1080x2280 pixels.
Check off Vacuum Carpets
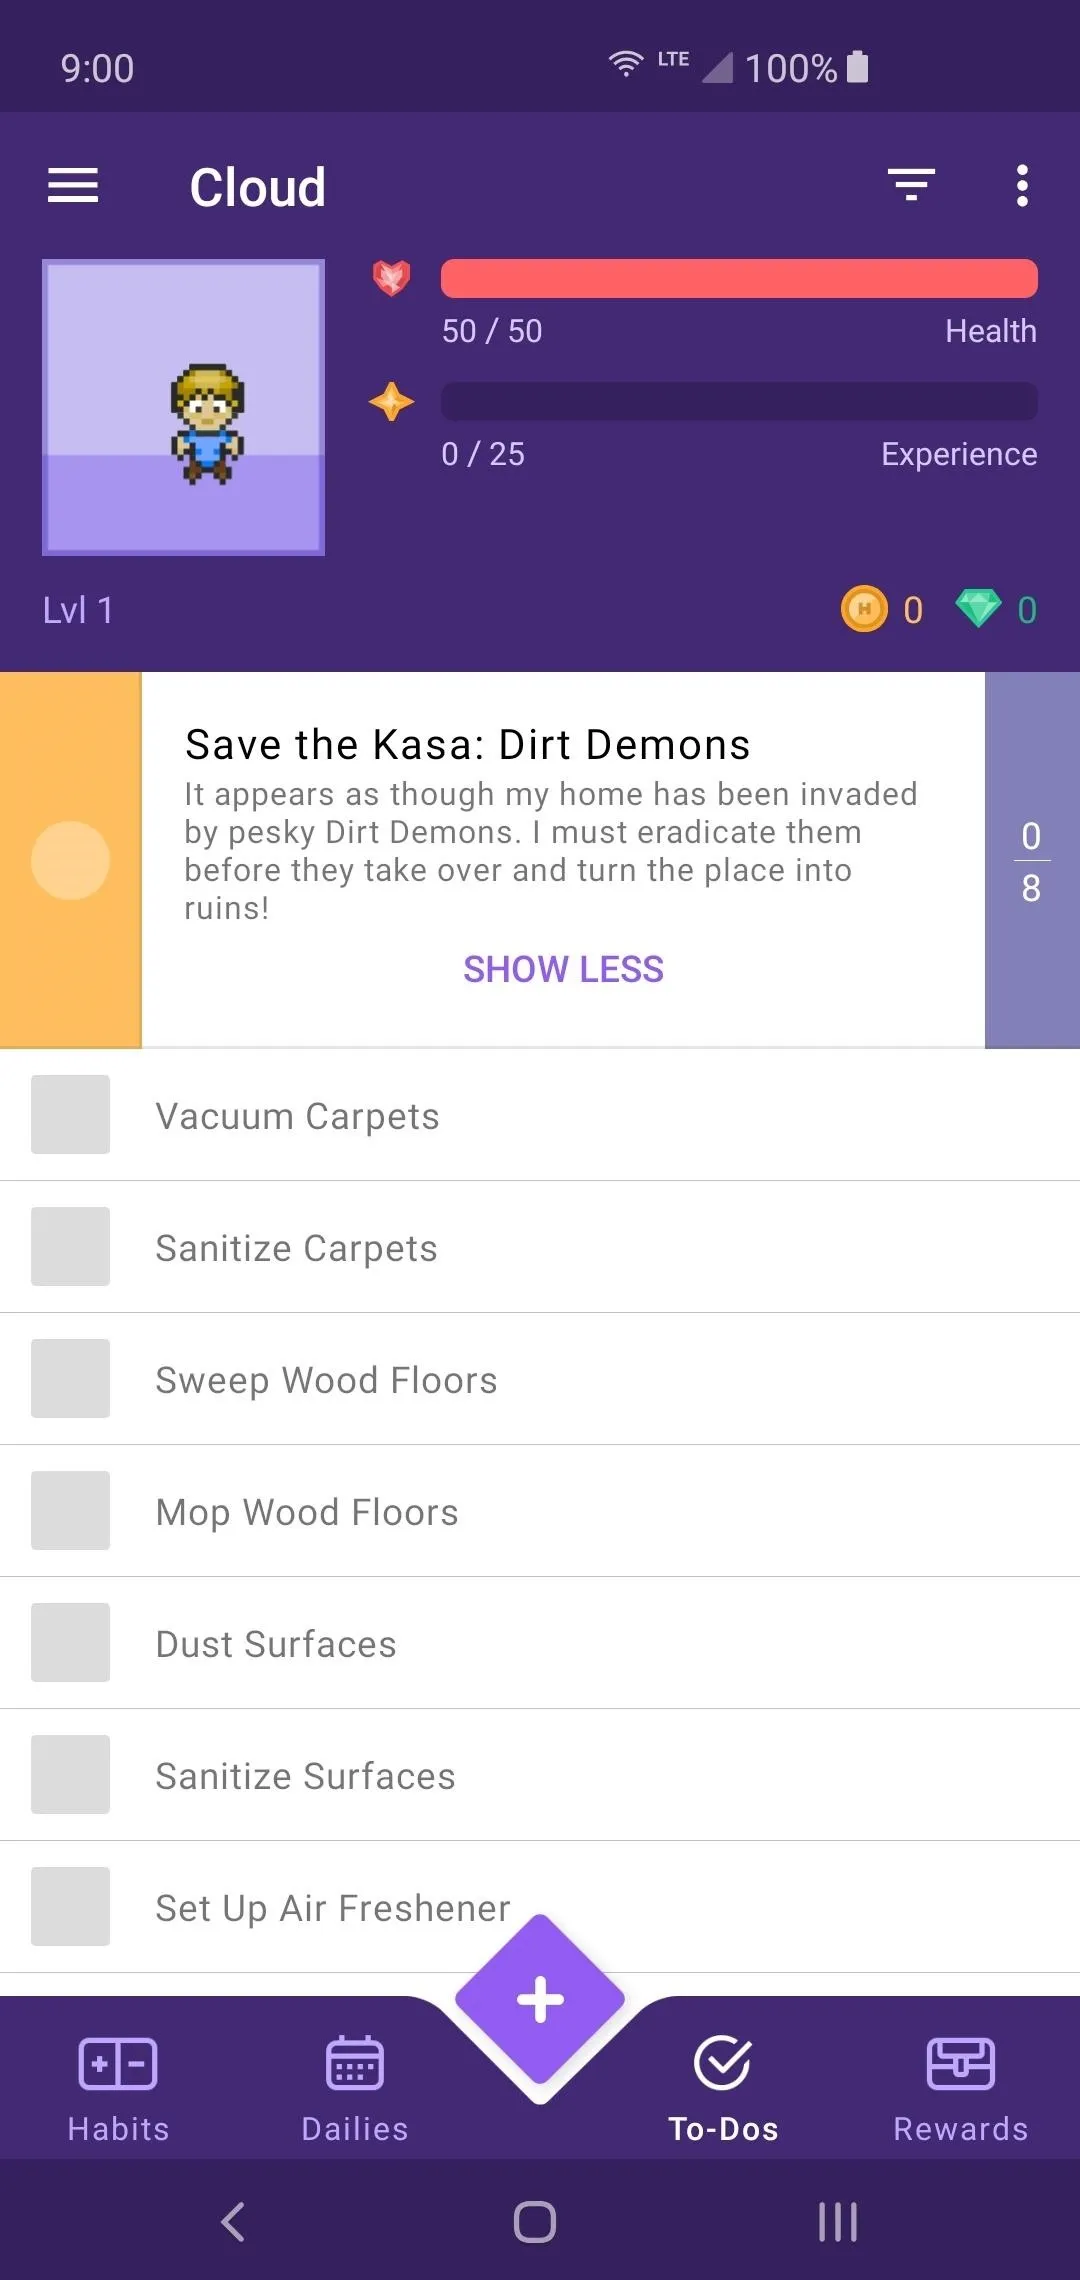[70, 1114]
